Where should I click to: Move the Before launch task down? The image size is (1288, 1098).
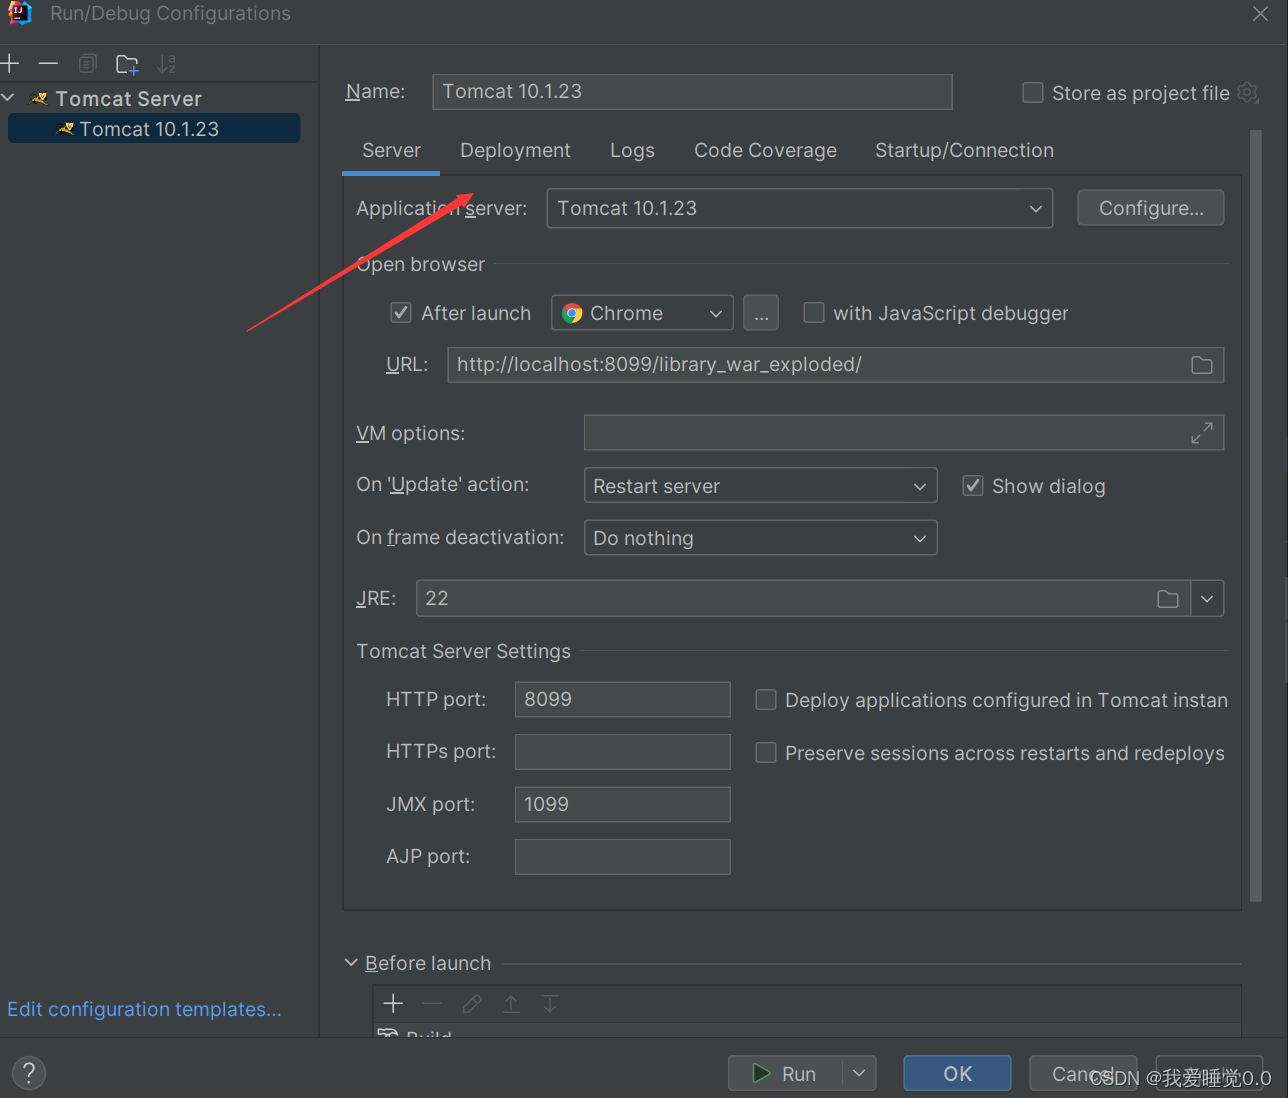[x=550, y=1003]
